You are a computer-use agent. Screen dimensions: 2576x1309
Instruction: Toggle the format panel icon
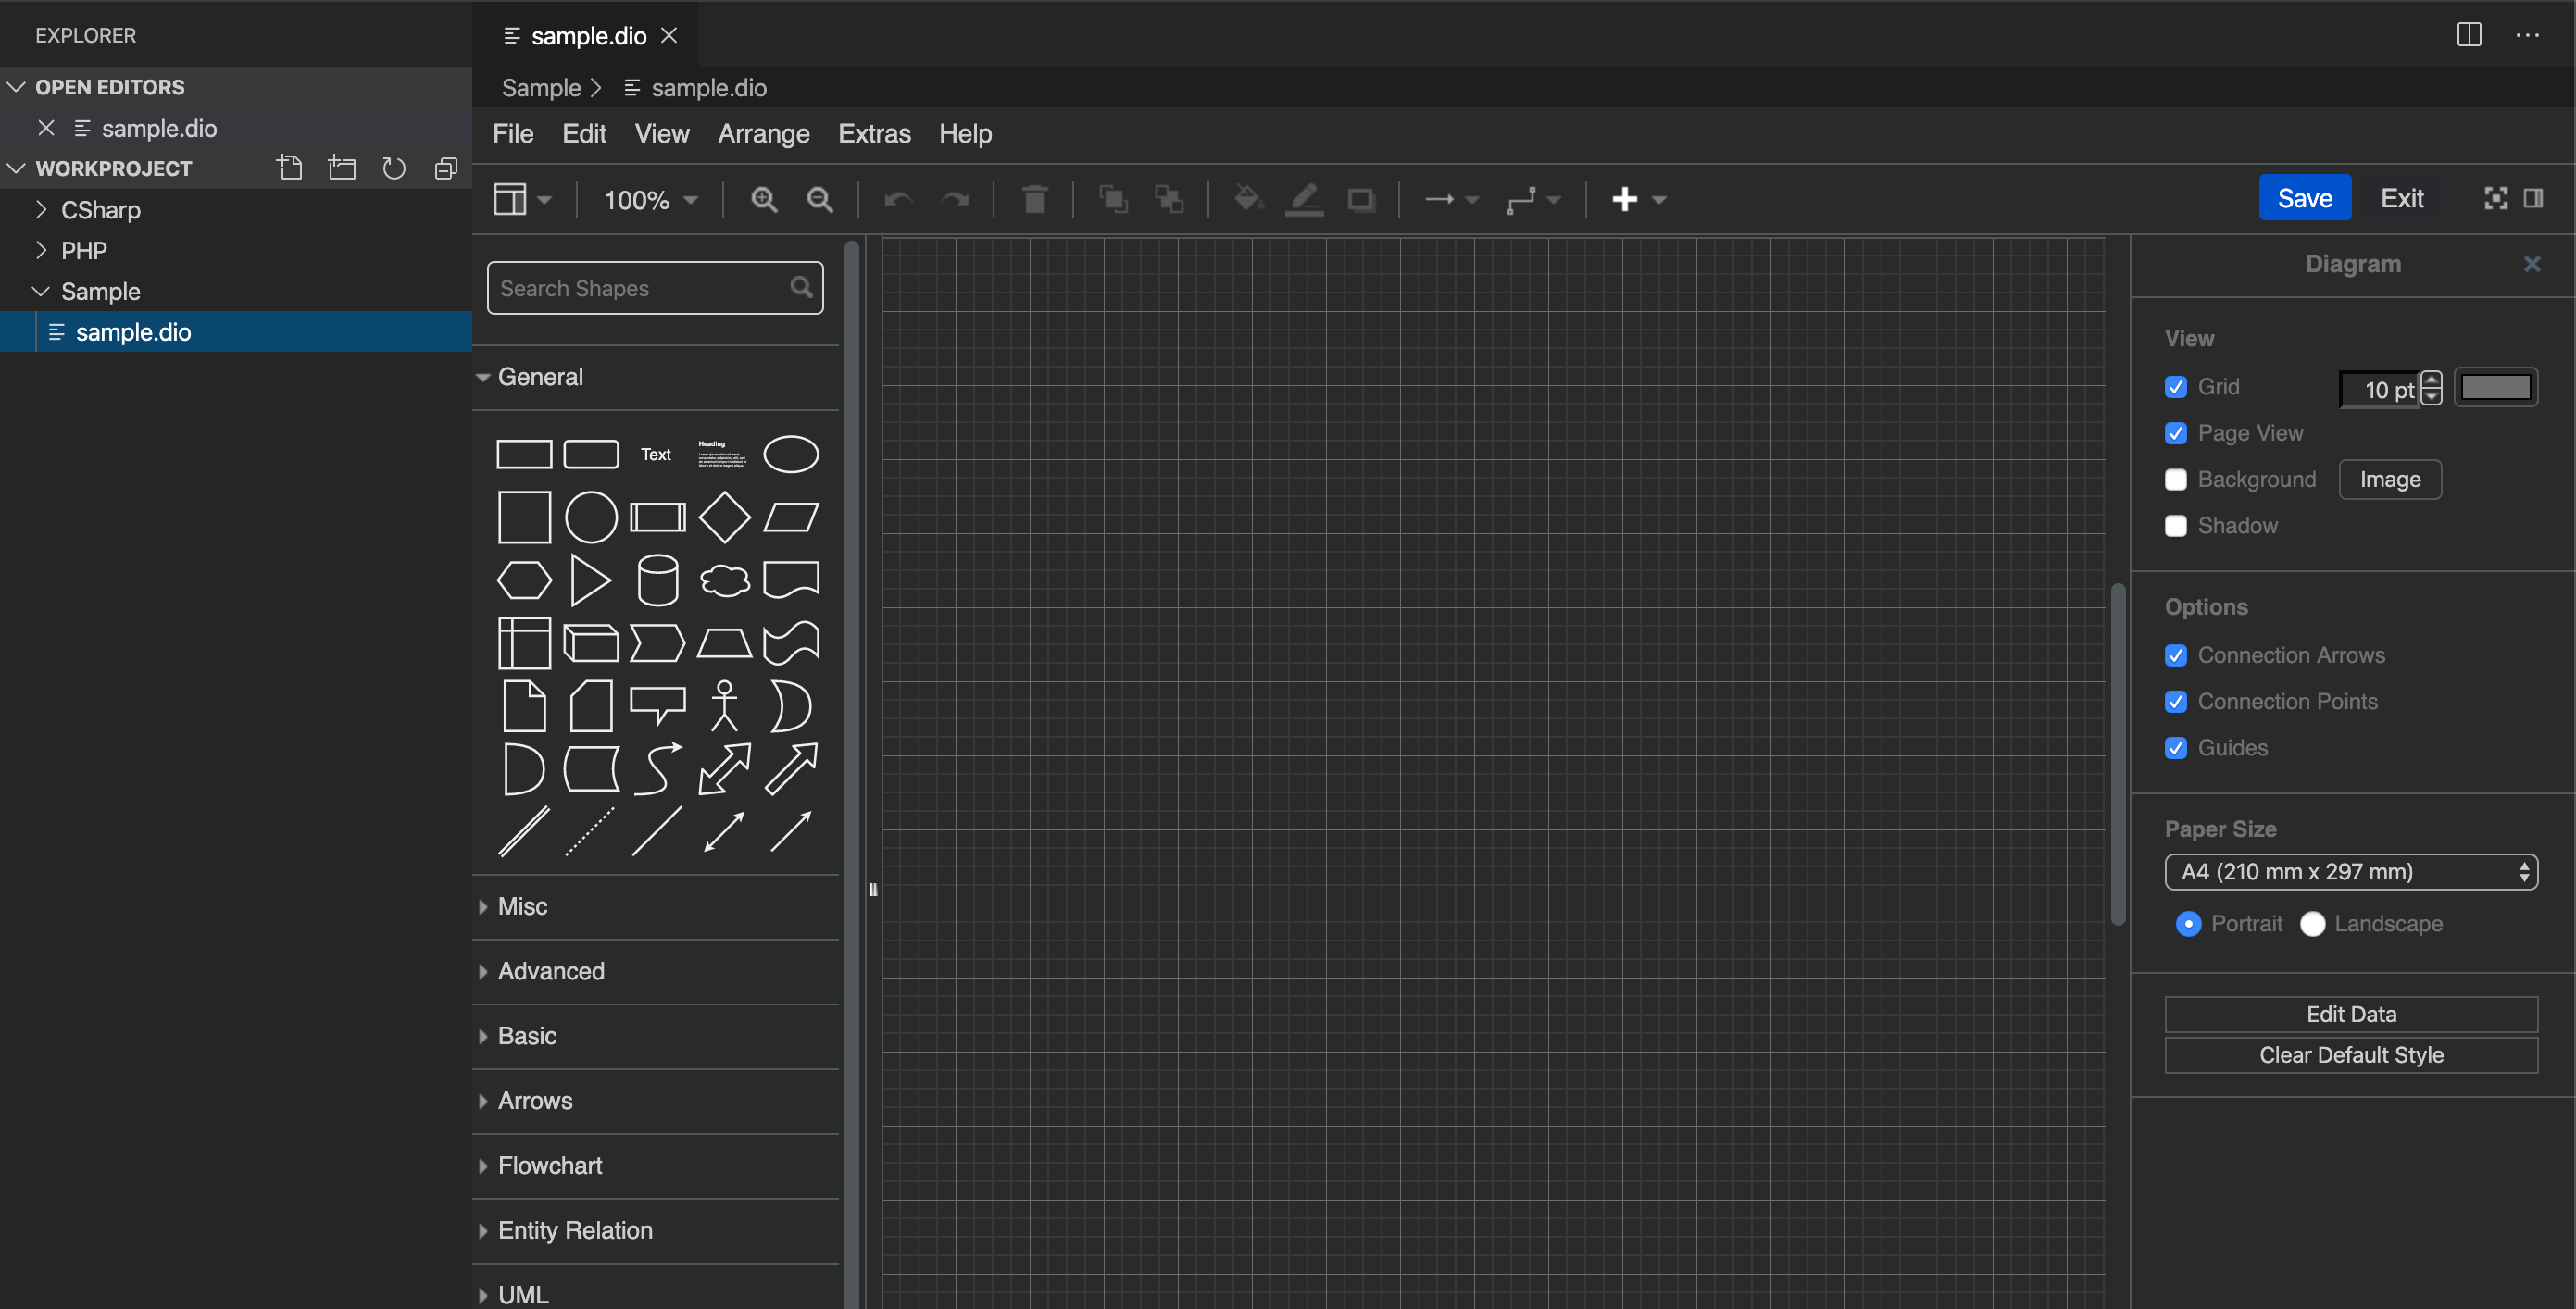[2533, 198]
